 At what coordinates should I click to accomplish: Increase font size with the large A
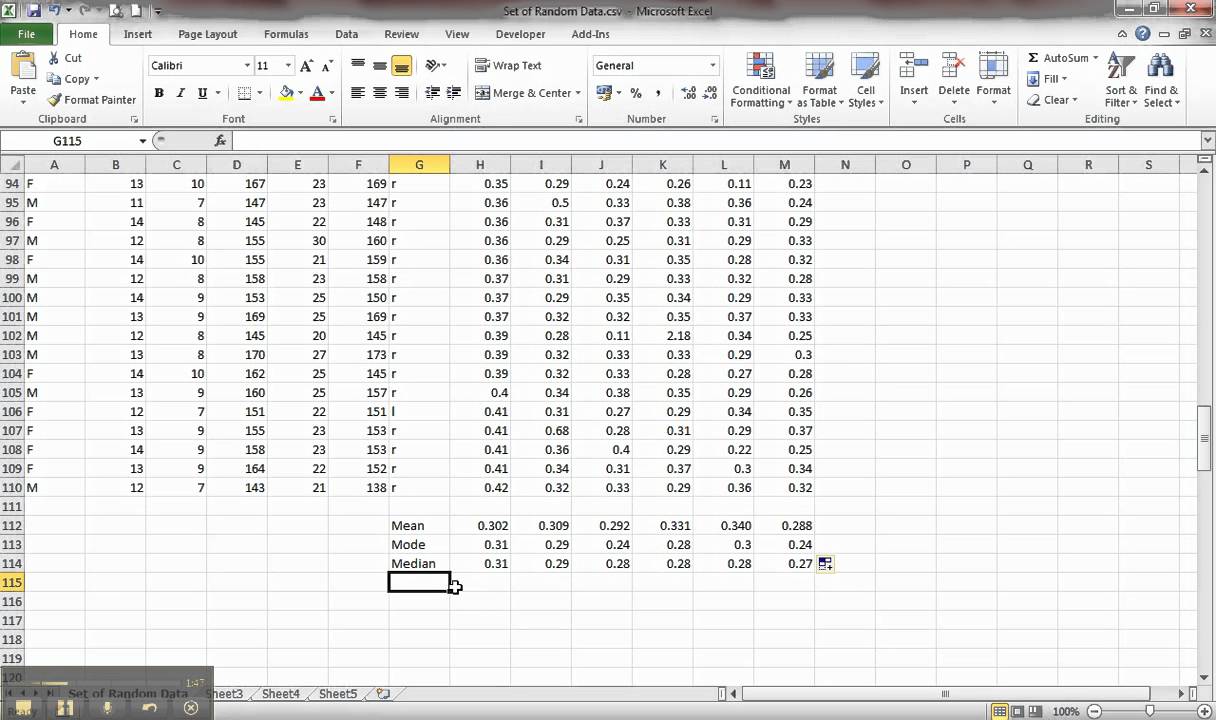pos(308,66)
